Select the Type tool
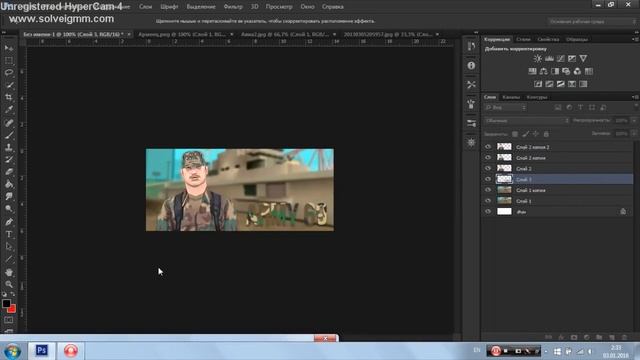 click(9, 234)
